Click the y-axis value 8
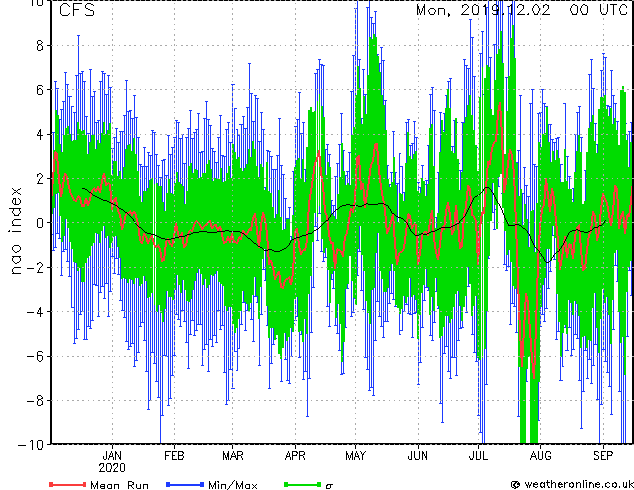 point(40,46)
